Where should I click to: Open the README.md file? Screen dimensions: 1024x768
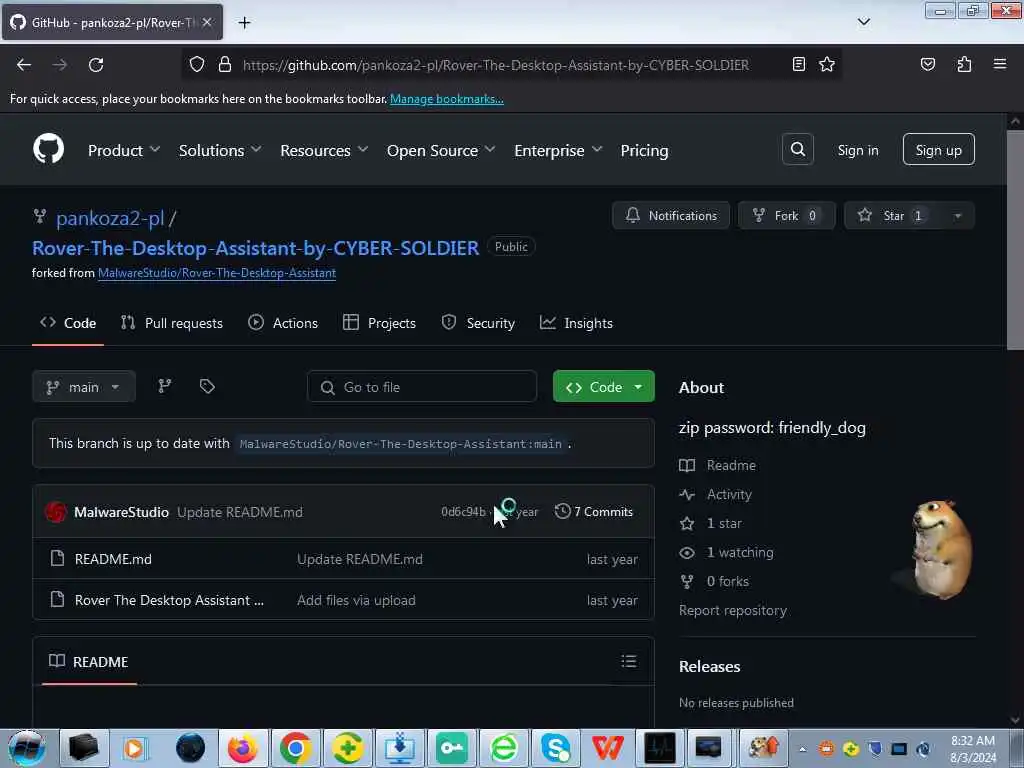click(113, 559)
